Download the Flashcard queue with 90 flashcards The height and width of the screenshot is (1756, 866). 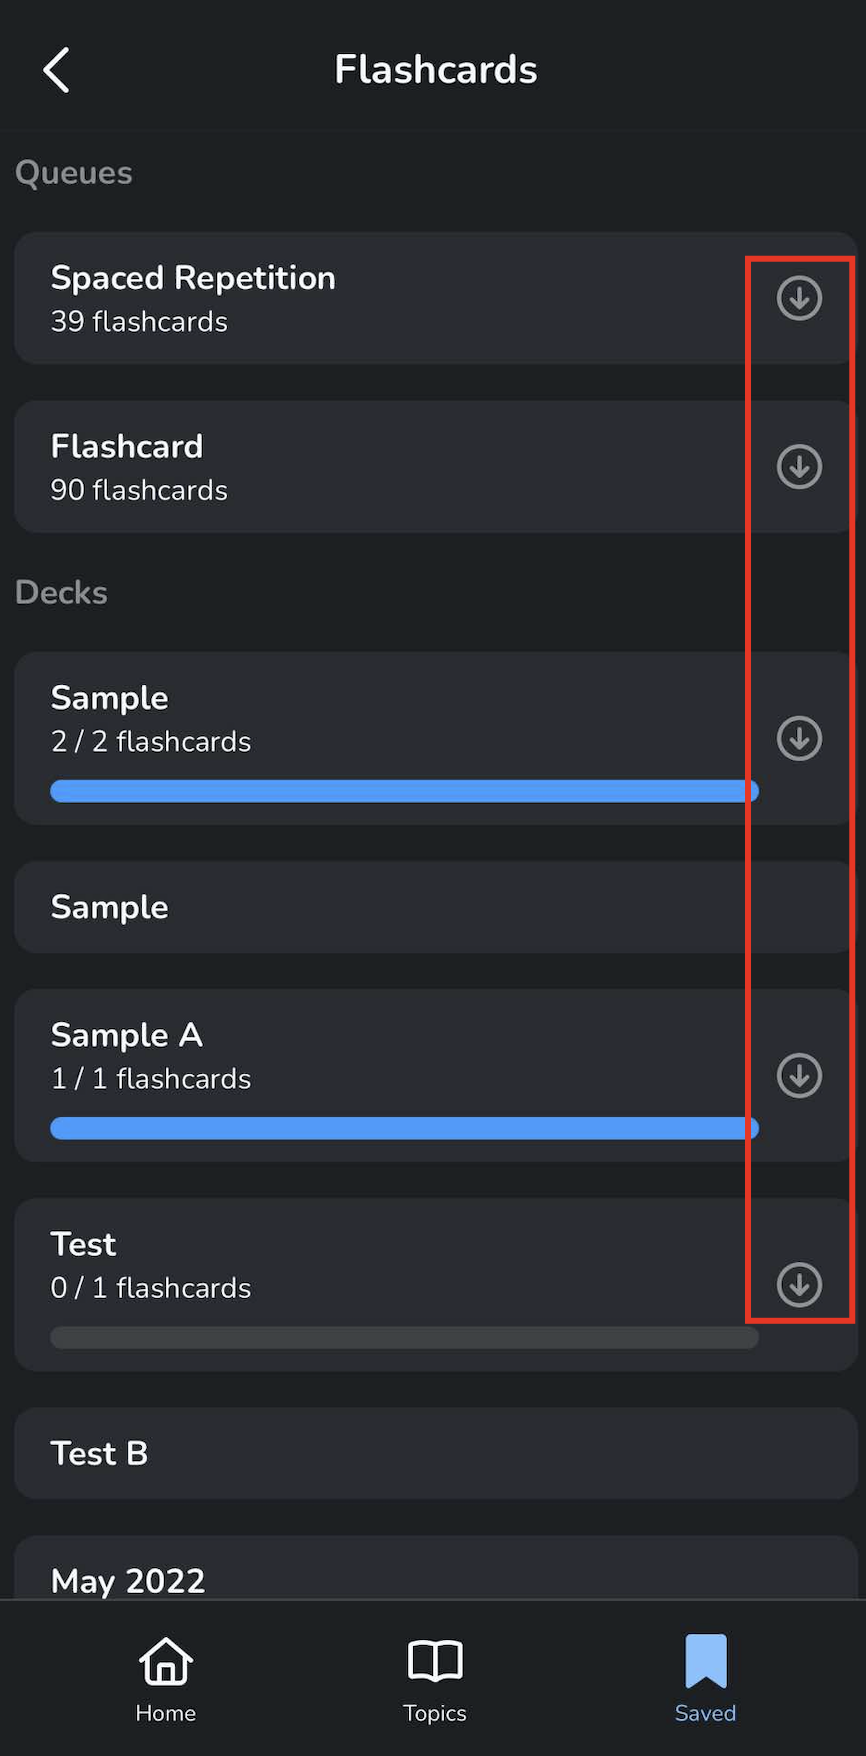tap(799, 467)
